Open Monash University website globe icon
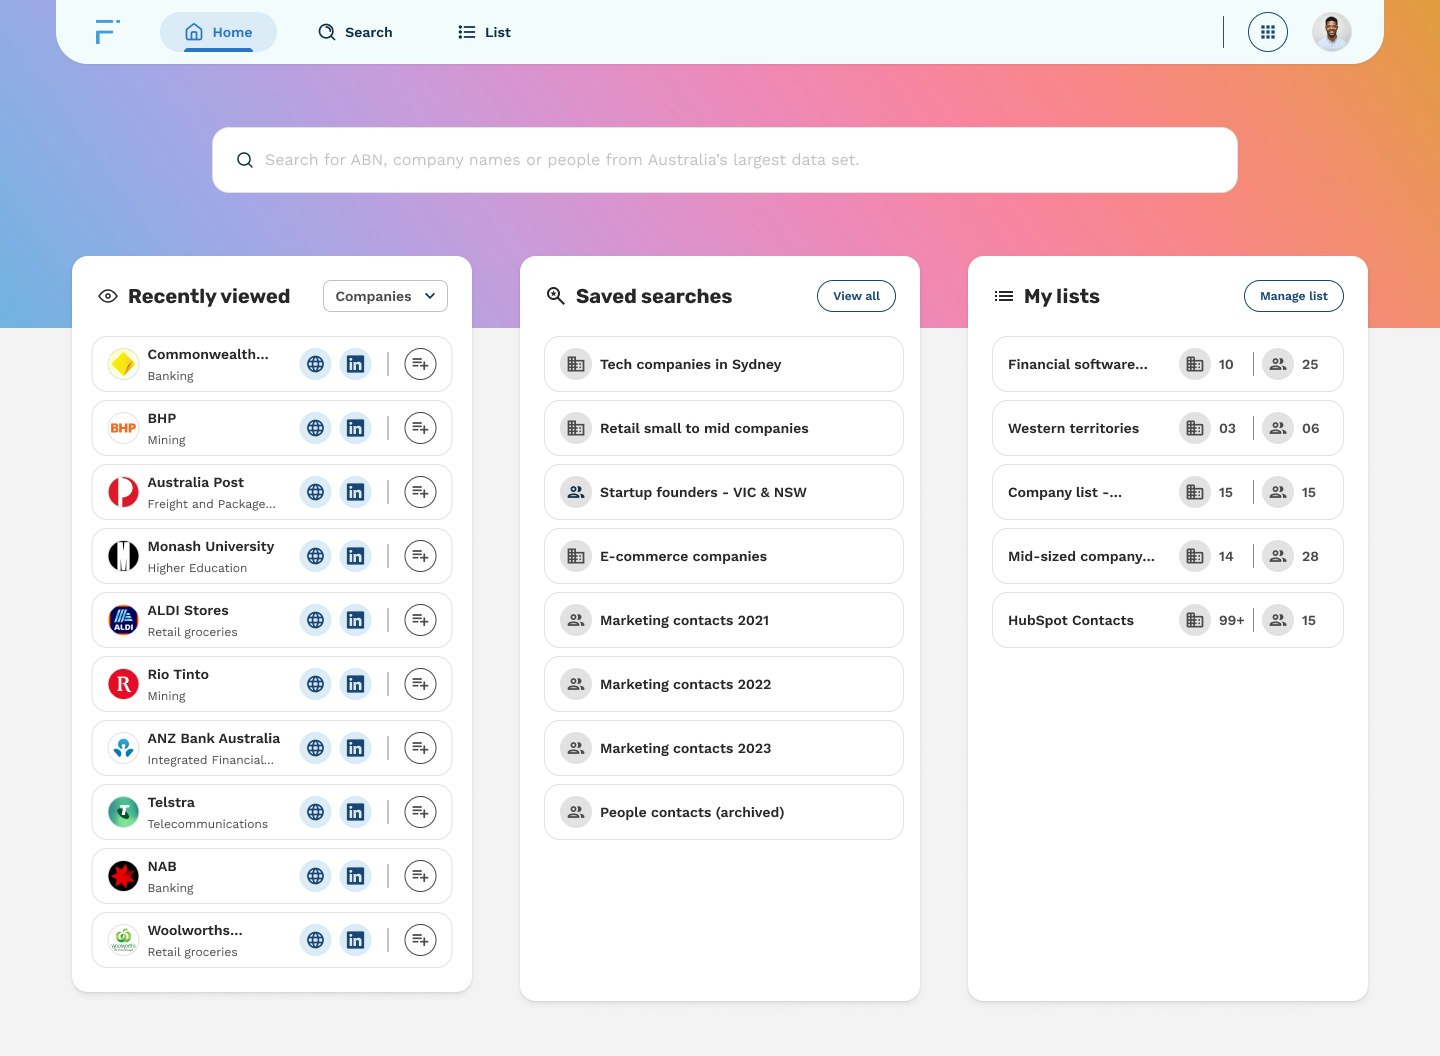The height and width of the screenshot is (1056, 1440). [315, 556]
